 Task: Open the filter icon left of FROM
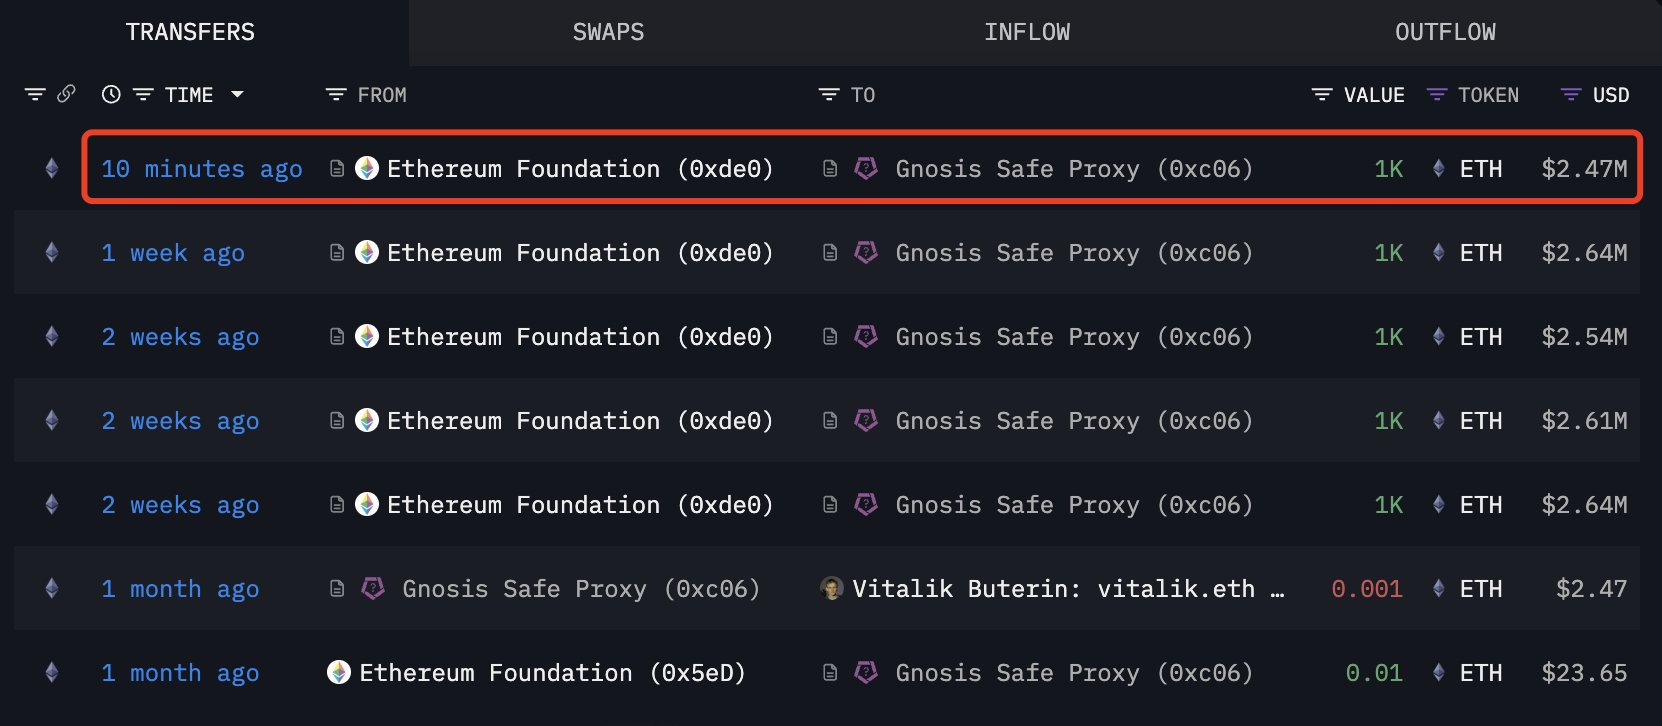336,94
